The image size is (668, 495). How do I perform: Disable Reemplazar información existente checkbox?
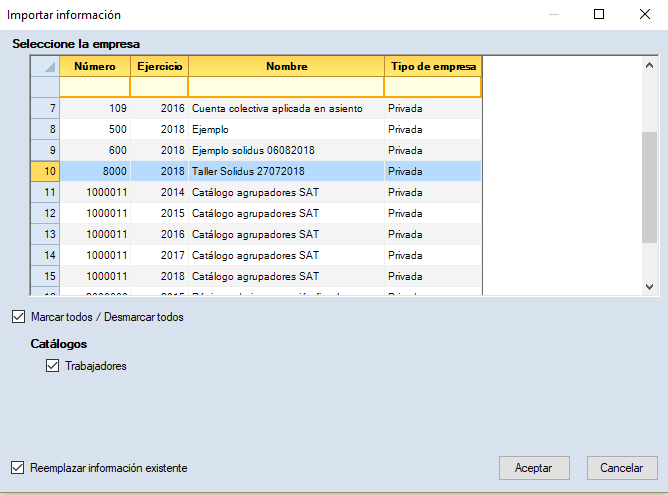[18, 467]
